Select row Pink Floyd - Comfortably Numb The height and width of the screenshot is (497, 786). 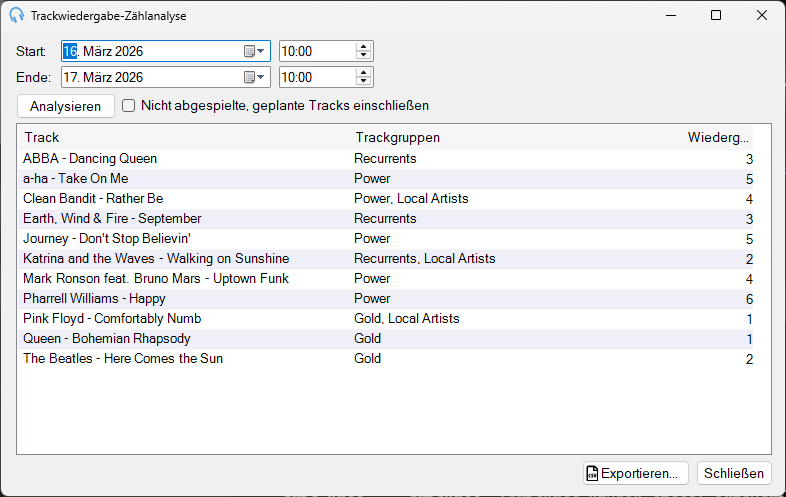(385, 319)
